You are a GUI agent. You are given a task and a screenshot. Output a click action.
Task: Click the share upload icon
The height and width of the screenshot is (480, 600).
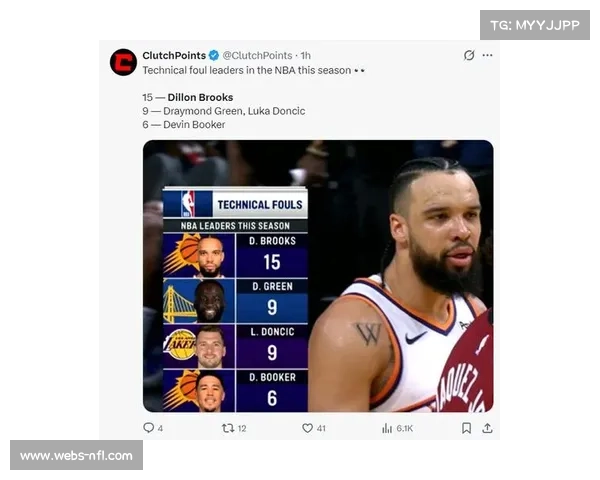tap(487, 428)
